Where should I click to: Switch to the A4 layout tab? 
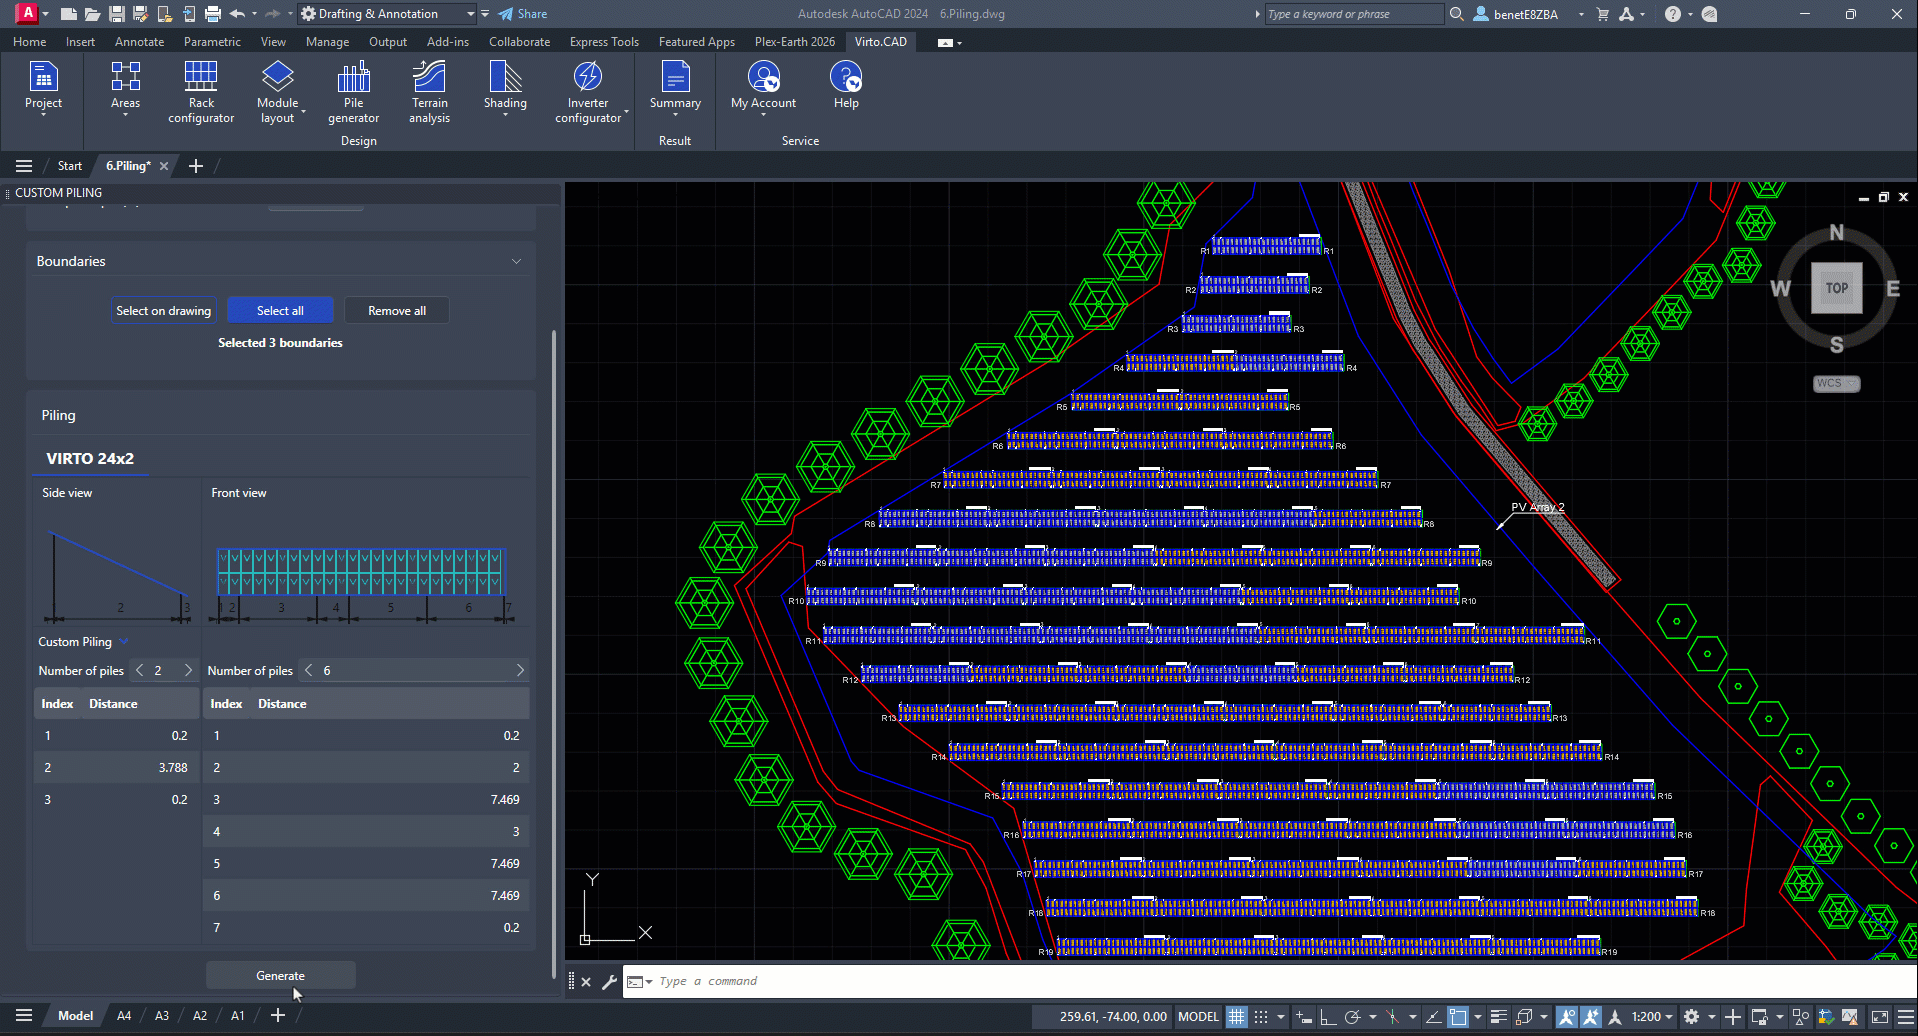coord(124,1016)
